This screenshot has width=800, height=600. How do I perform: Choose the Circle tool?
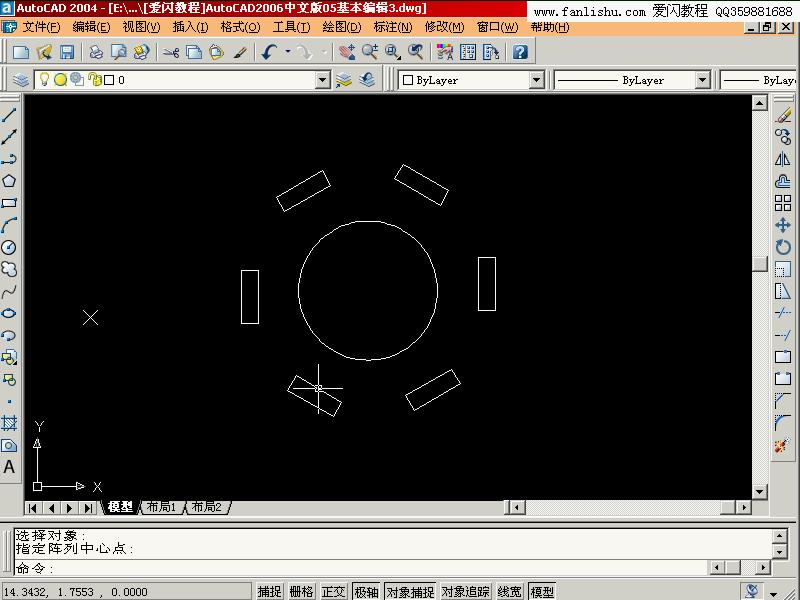pyautogui.click(x=9, y=247)
